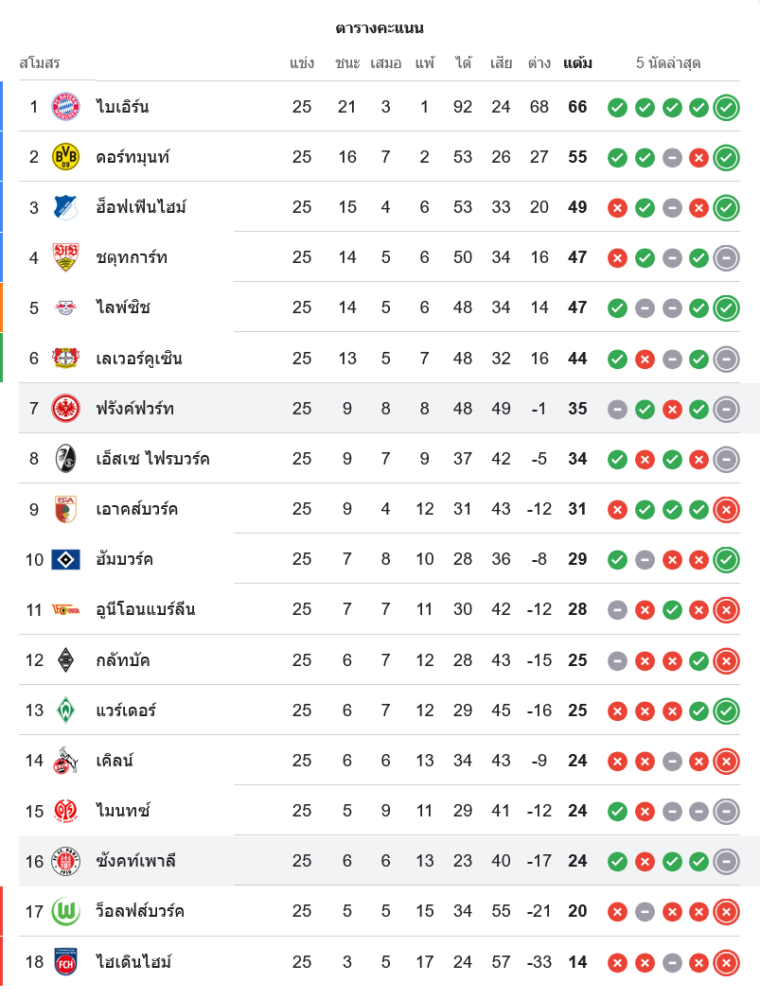Open the VfB Stuttgart badge
Screen dimensions: 760x1000
[66, 258]
